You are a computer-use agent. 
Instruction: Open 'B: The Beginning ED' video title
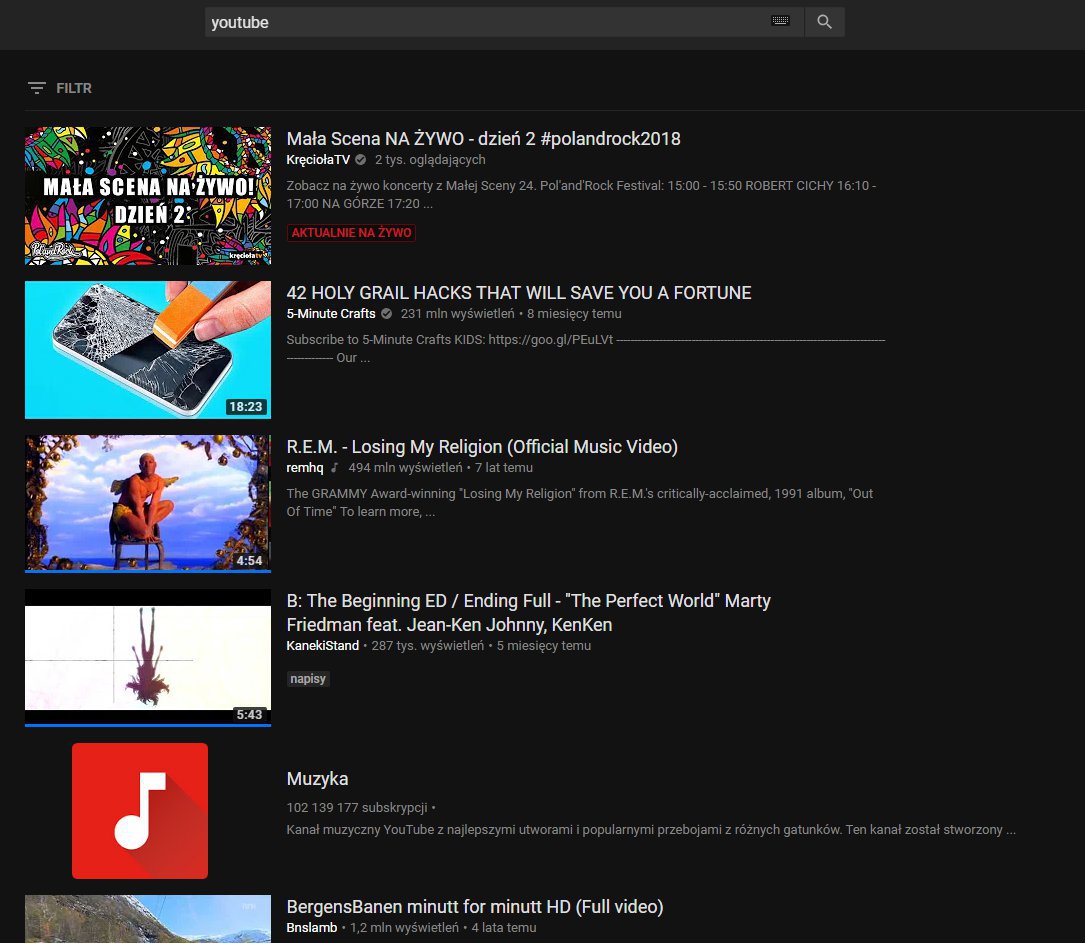click(x=529, y=613)
